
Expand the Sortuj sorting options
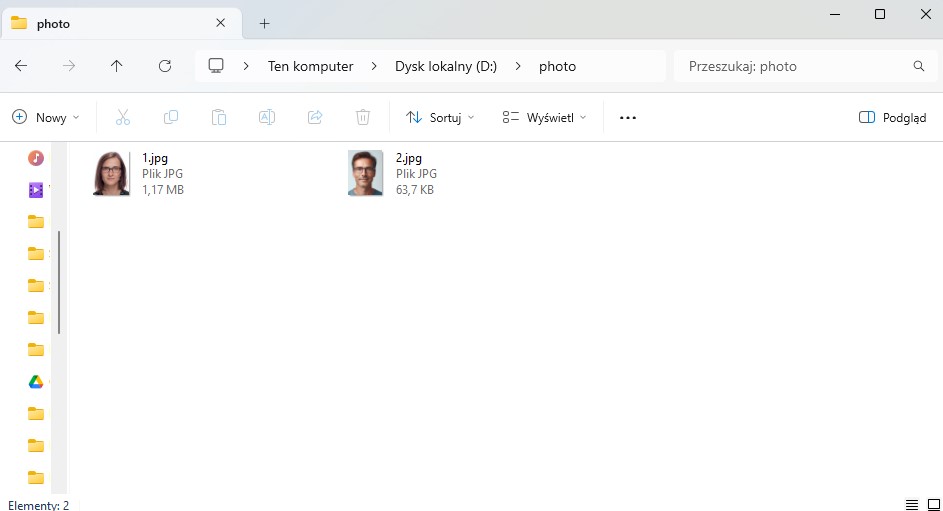click(440, 117)
